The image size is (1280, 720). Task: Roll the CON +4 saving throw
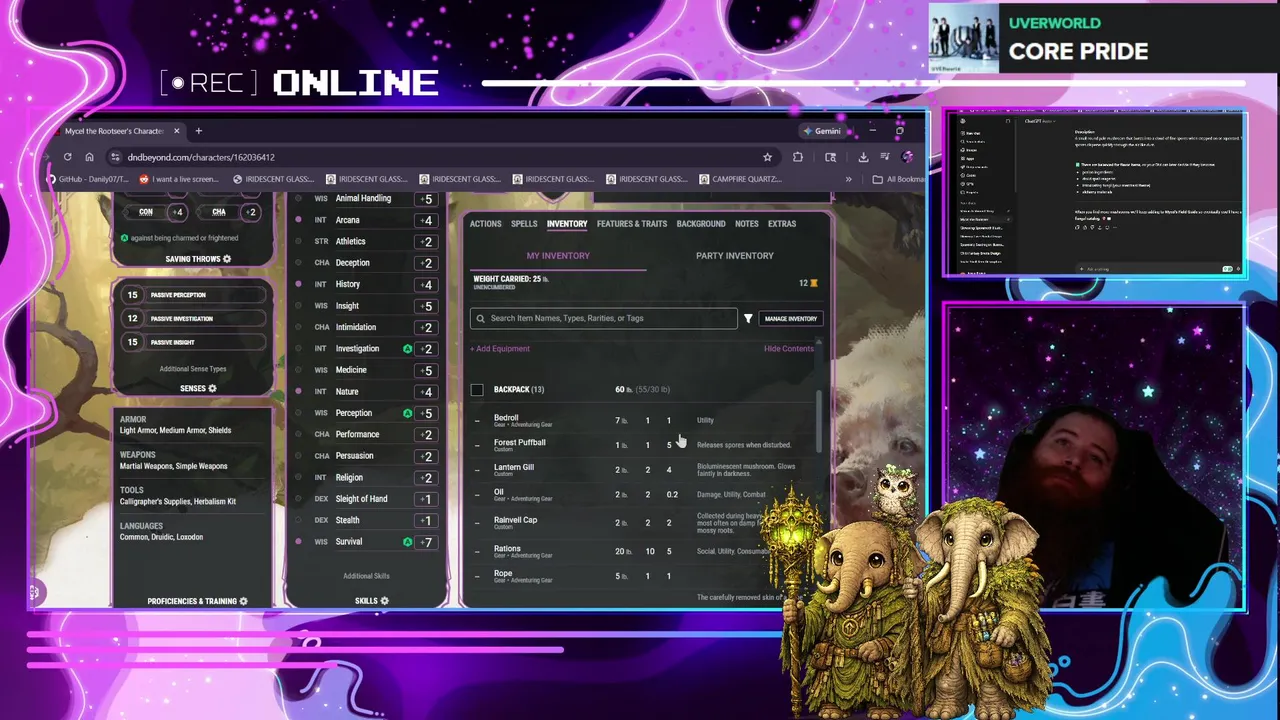[177, 212]
